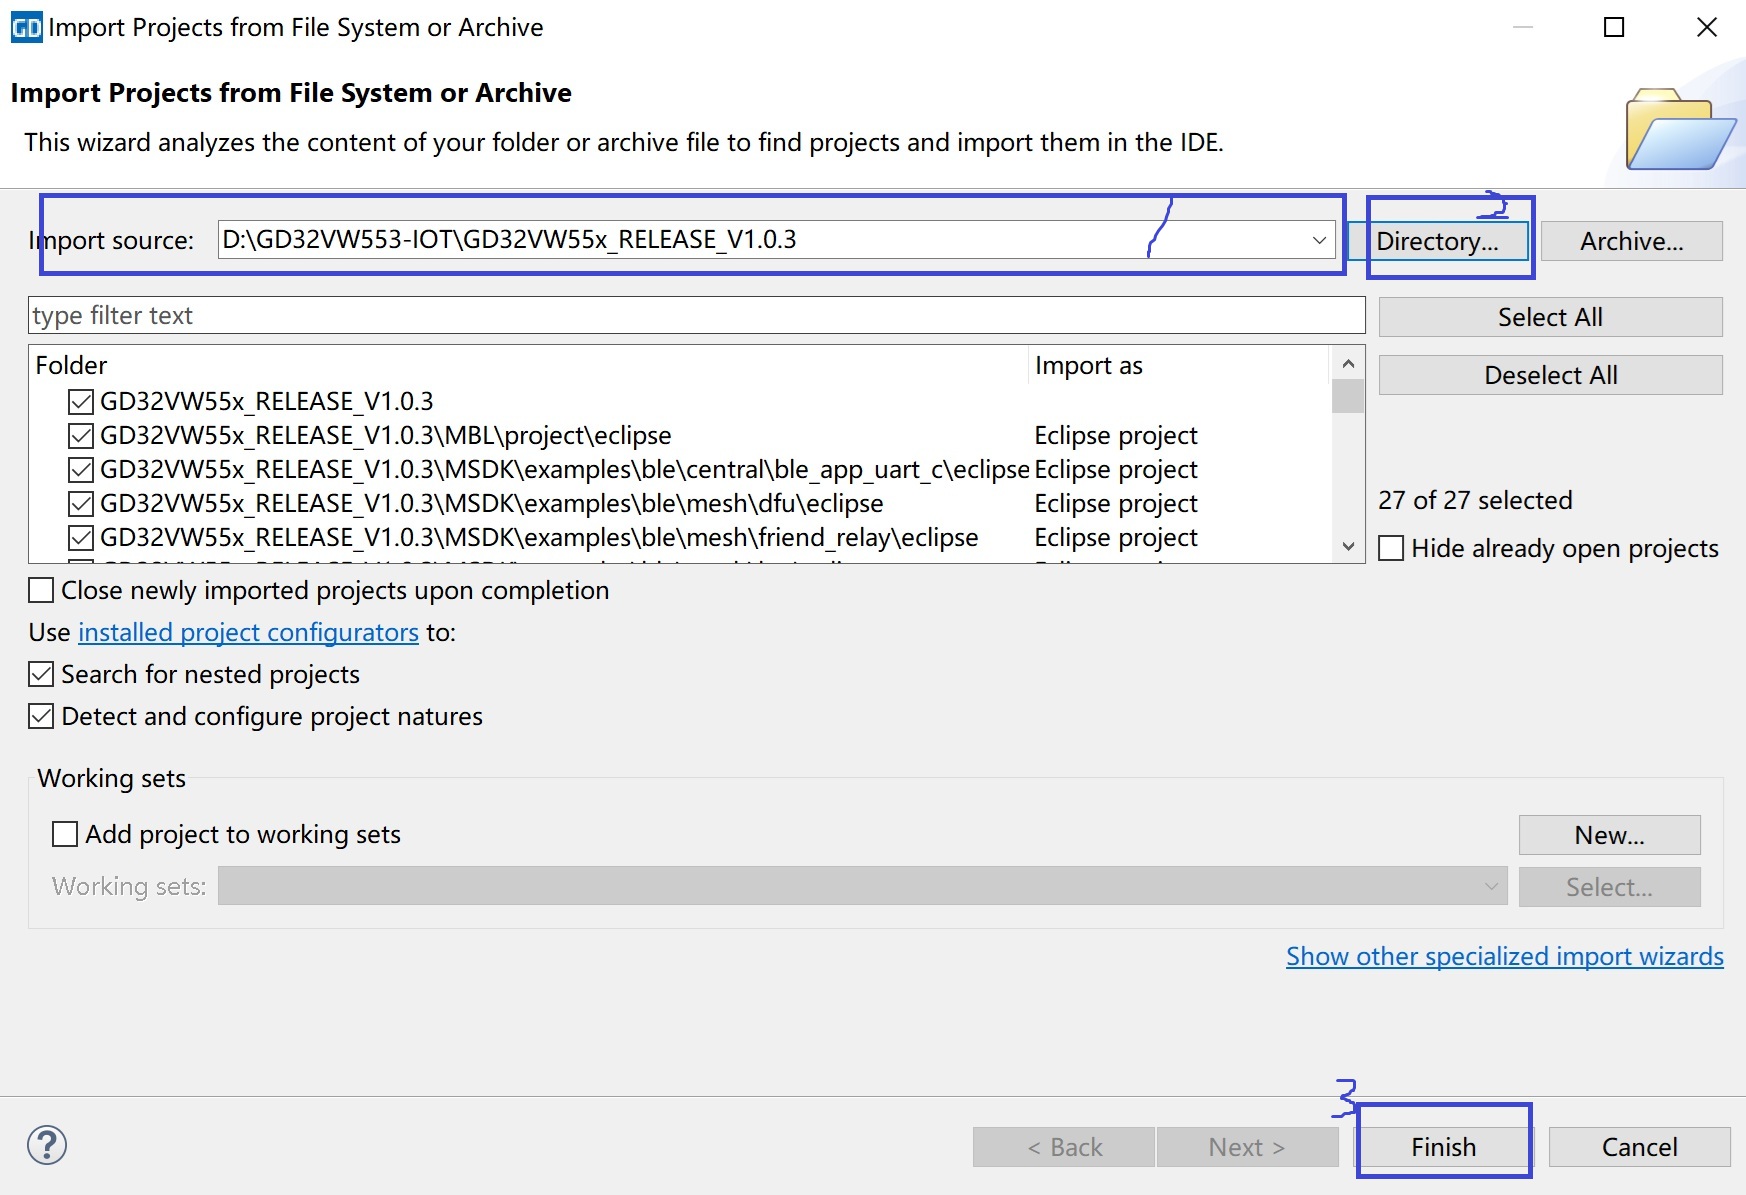The image size is (1746, 1195).
Task: Open installed project configurators link
Action: pyautogui.click(x=248, y=633)
